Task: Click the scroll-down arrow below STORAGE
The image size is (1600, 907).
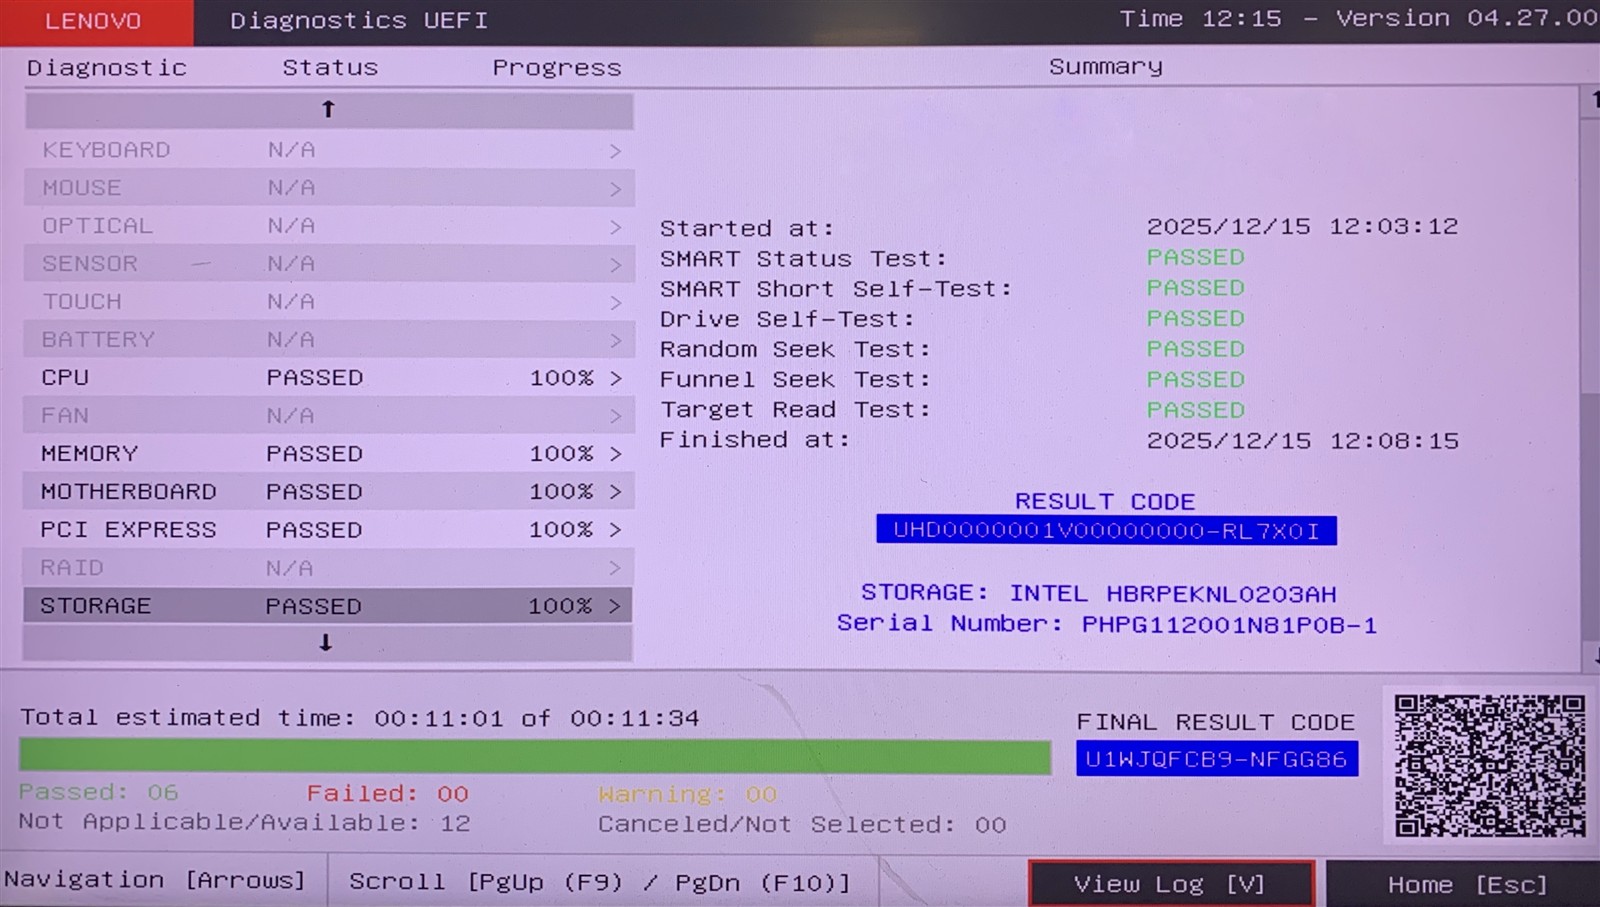Action: [x=326, y=643]
